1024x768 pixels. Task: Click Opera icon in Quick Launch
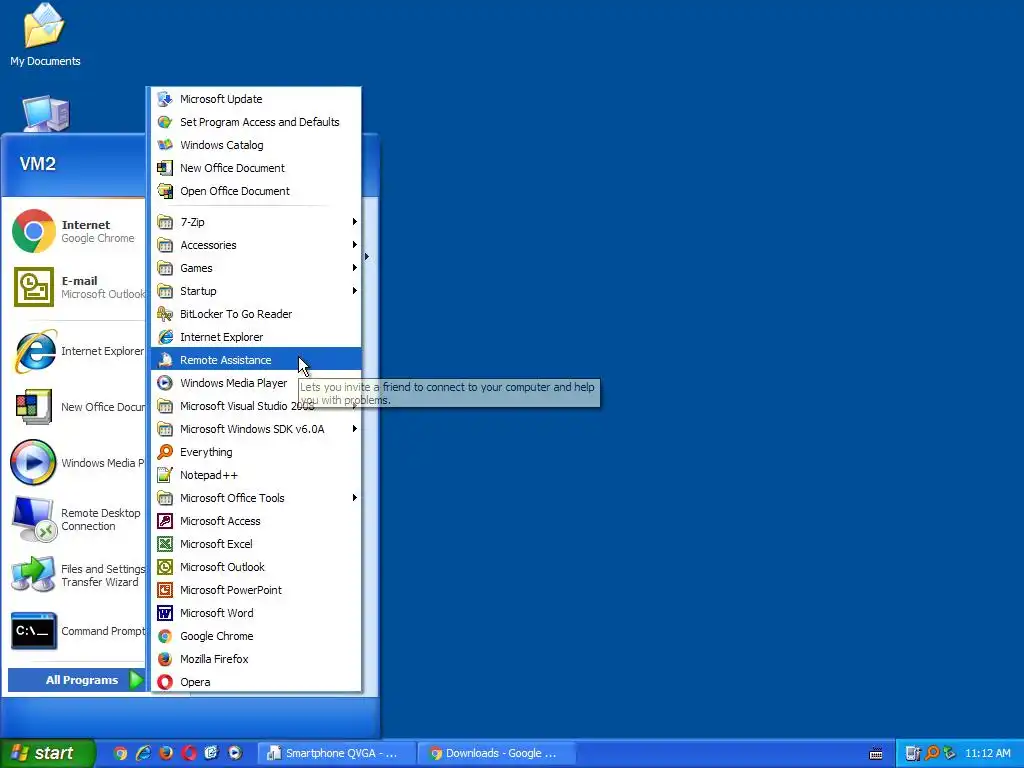[189, 753]
